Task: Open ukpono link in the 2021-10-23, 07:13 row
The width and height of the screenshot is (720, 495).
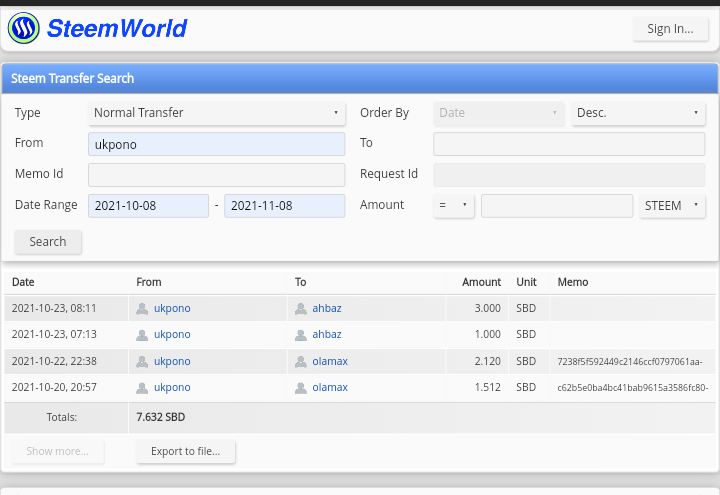Action: (172, 334)
